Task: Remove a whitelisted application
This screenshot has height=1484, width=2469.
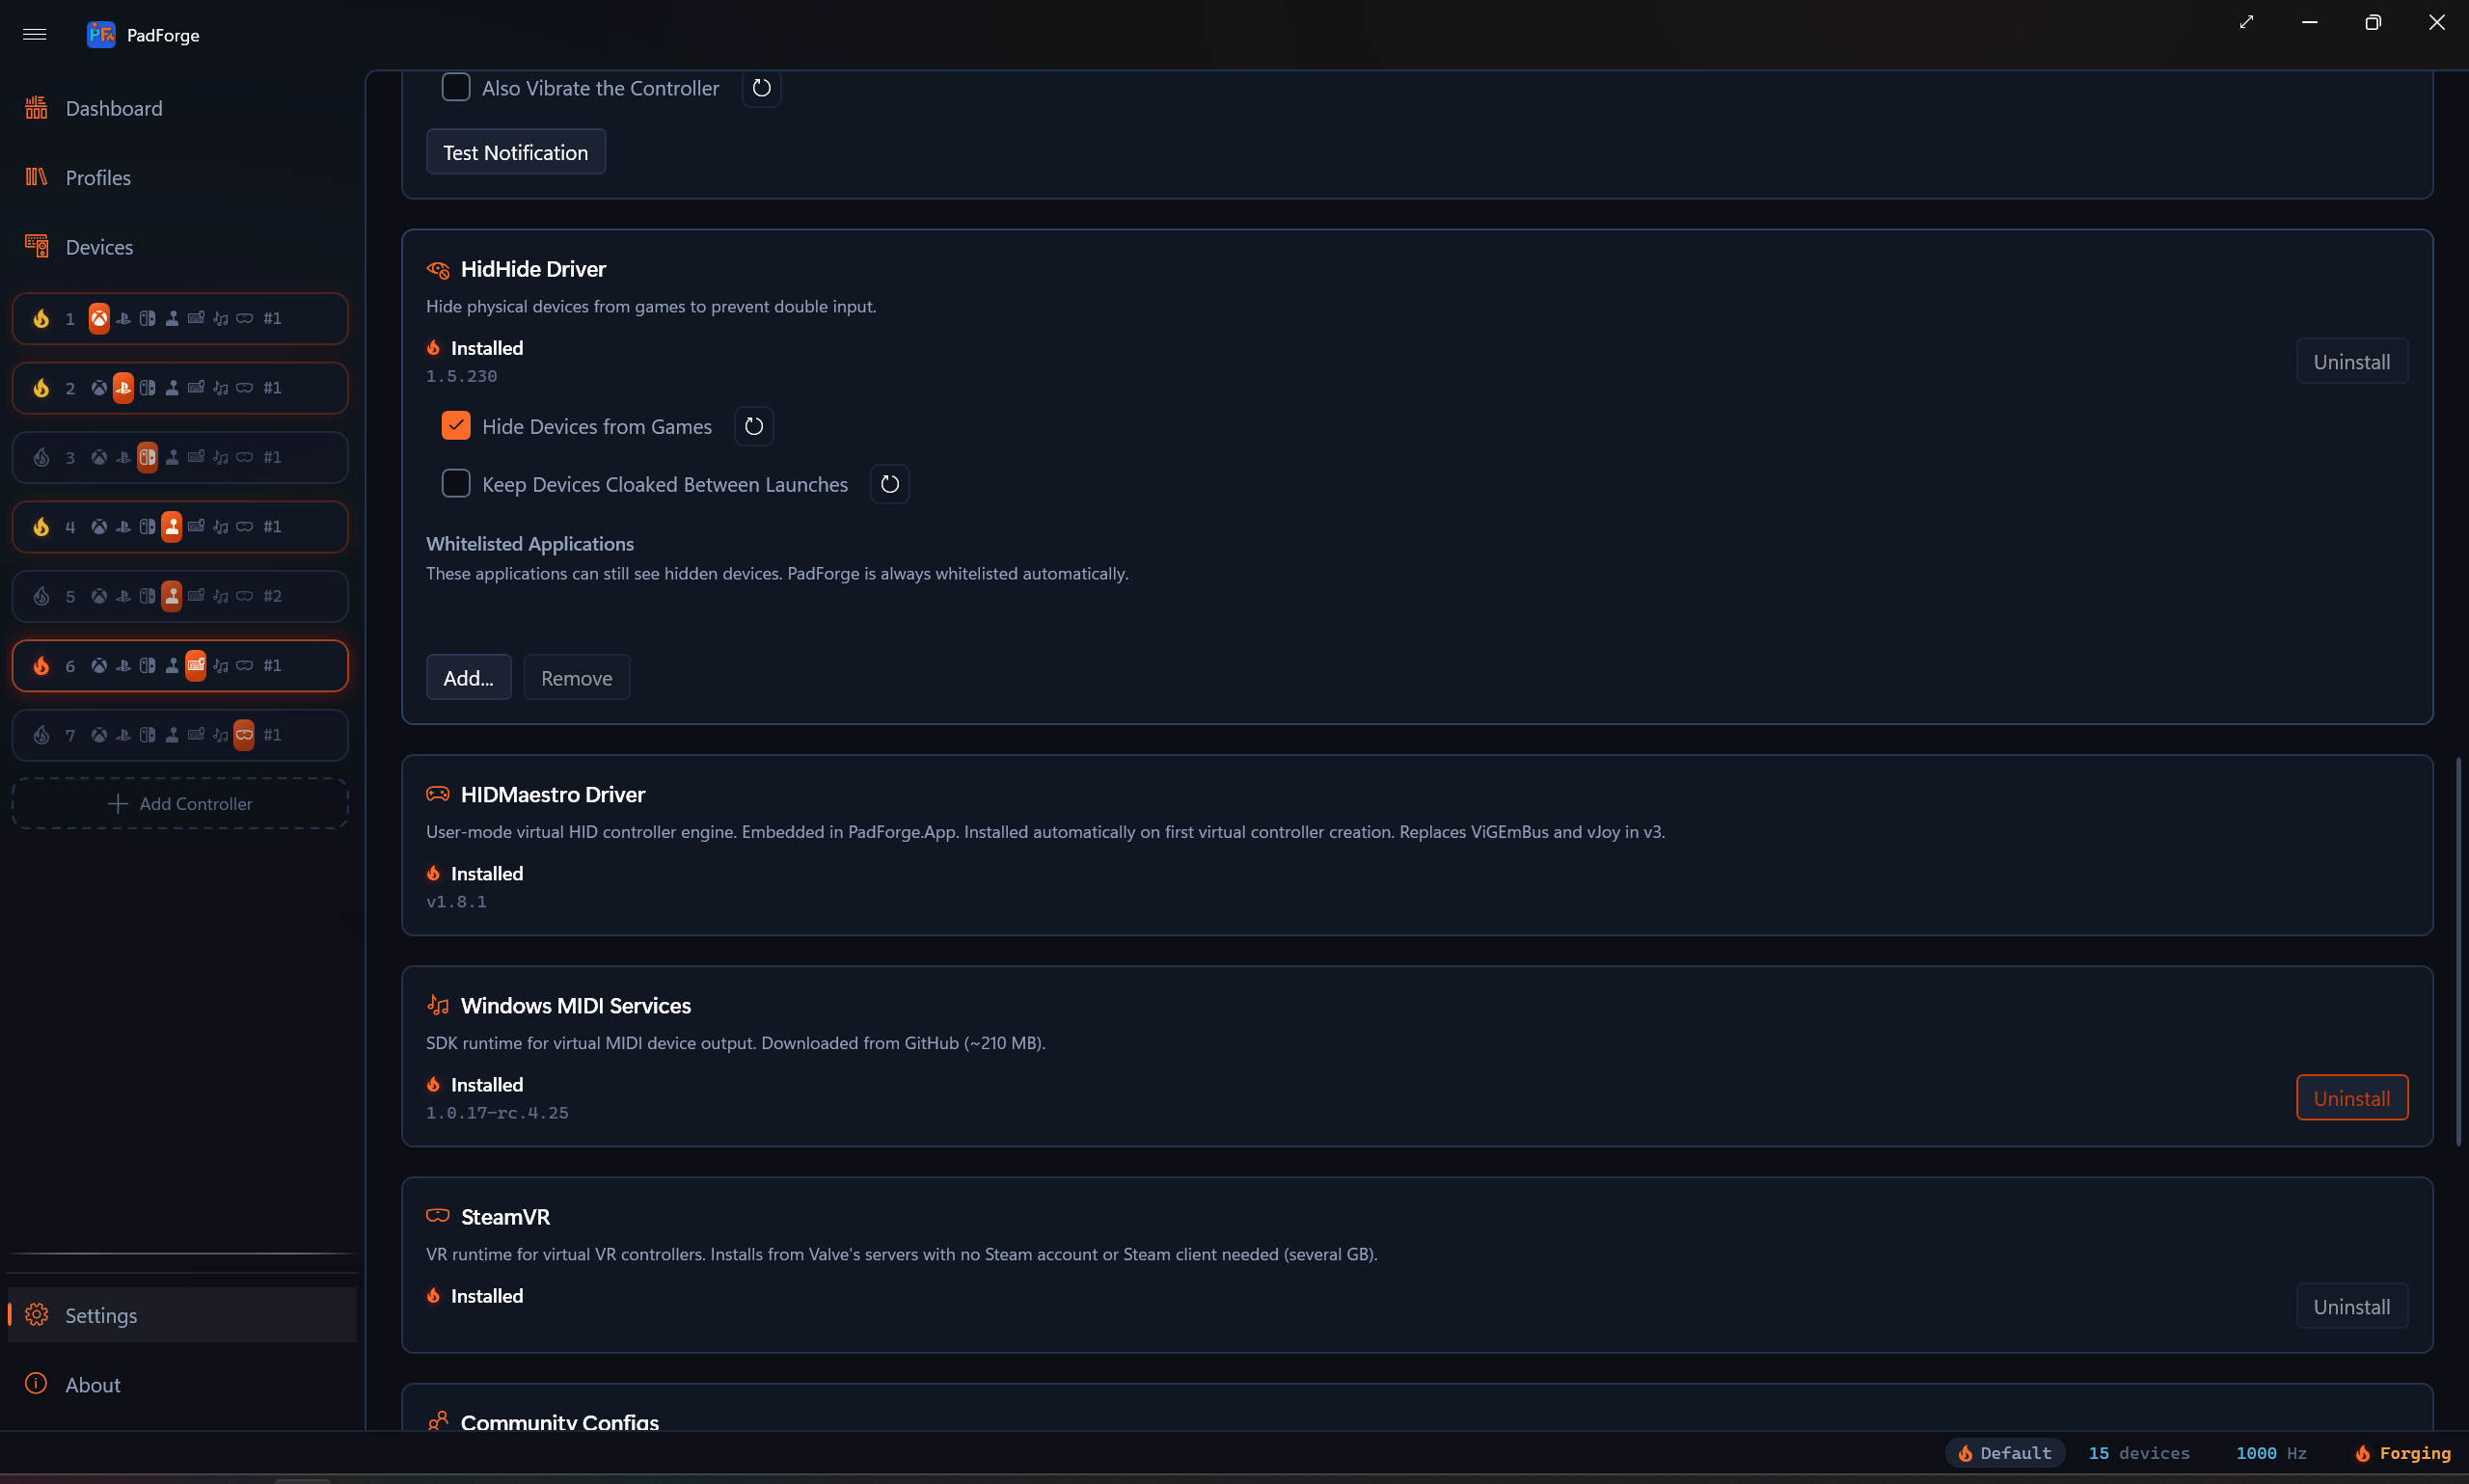Action: coord(577,678)
